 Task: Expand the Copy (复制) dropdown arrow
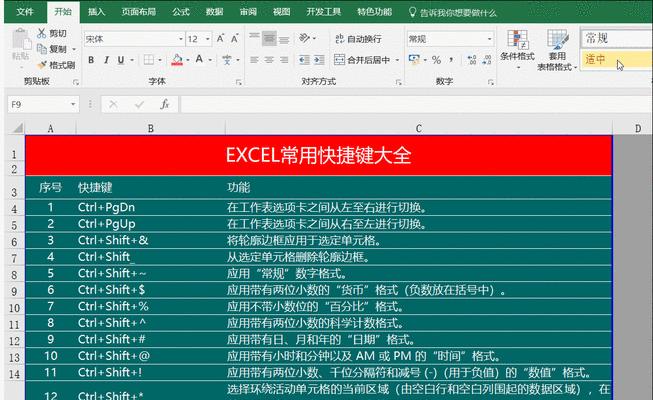pyautogui.click(x=74, y=49)
